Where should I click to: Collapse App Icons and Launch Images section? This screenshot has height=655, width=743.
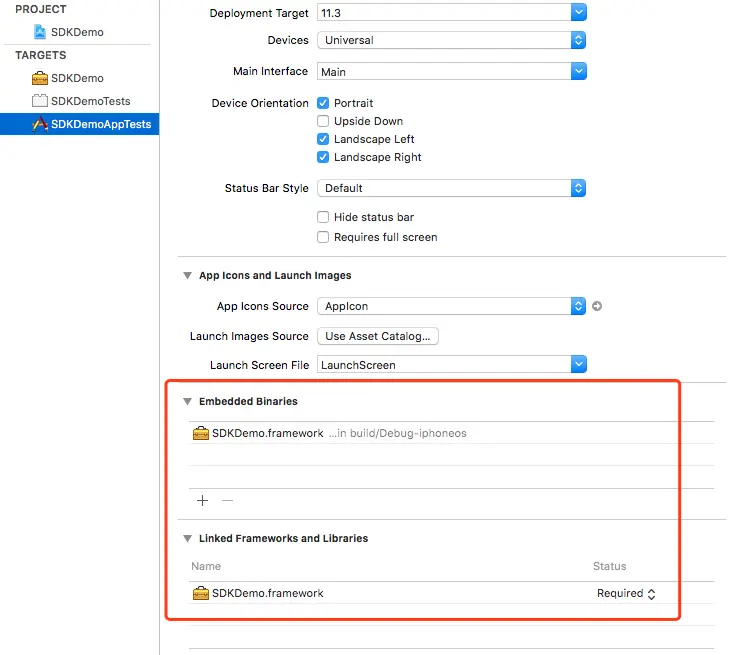click(x=188, y=275)
